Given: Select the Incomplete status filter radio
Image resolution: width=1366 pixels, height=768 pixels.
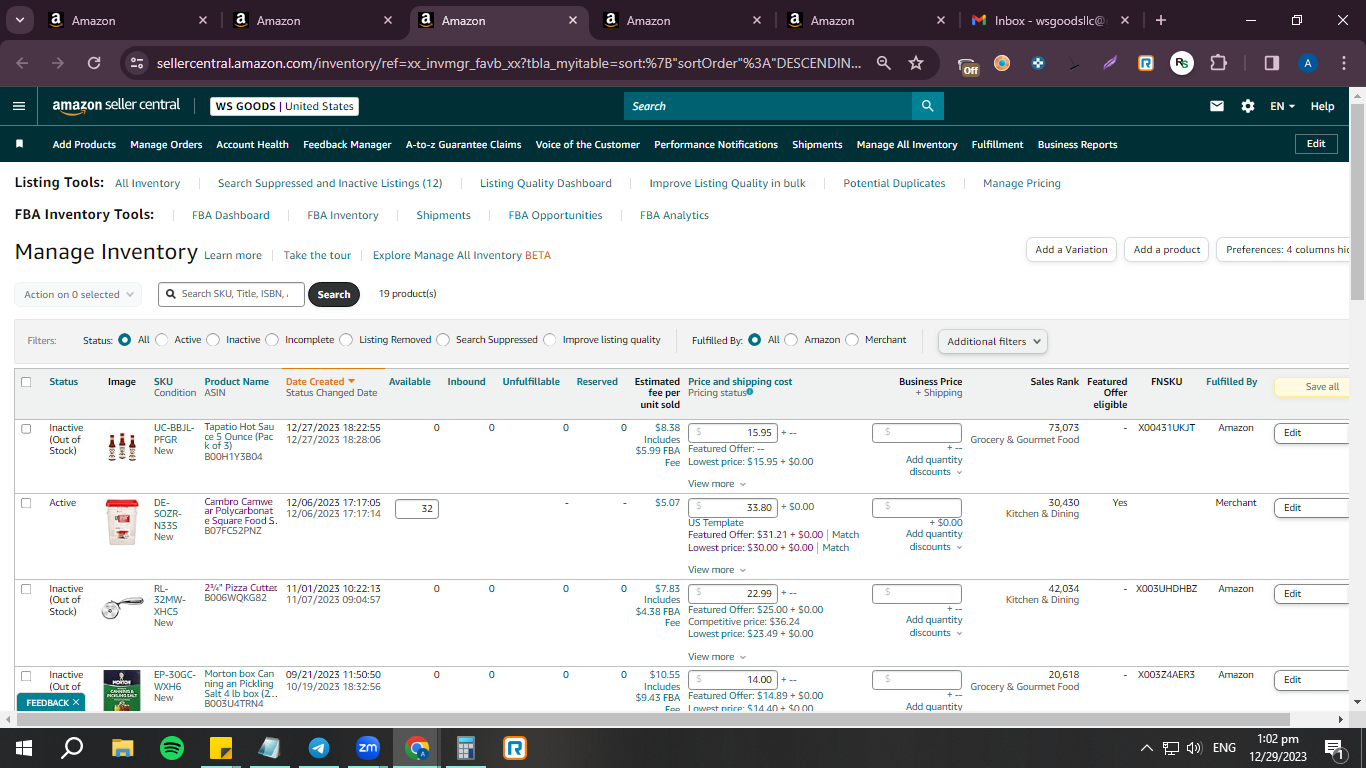Looking at the screenshot, I should click(272, 340).
